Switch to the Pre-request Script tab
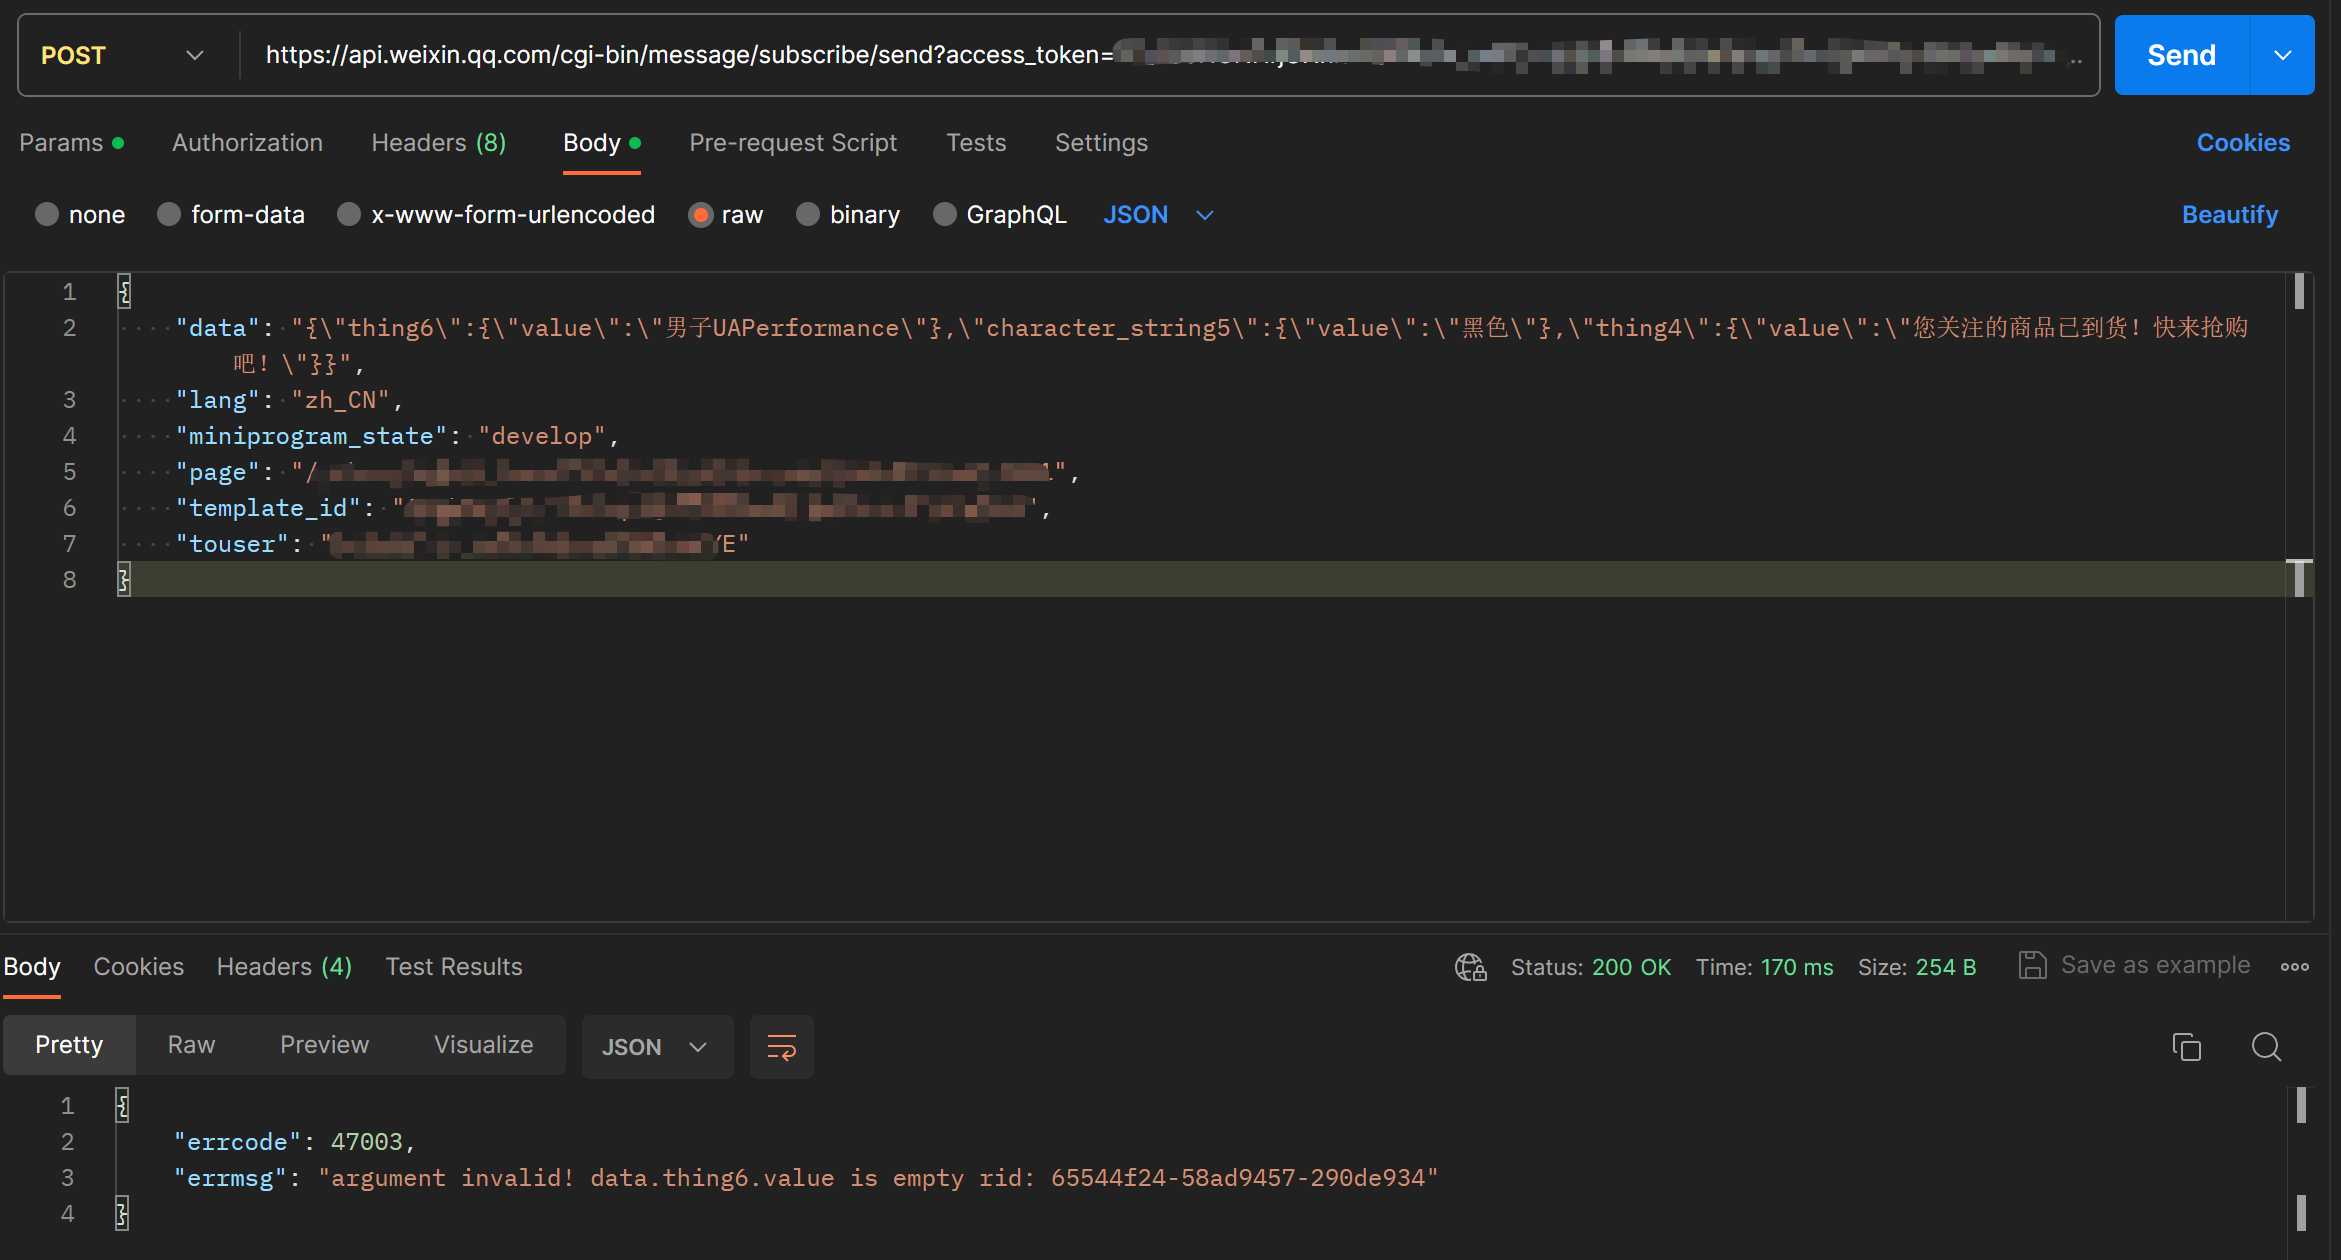This screenshot has width=2341, height=1260. click(x=792, y=143)
